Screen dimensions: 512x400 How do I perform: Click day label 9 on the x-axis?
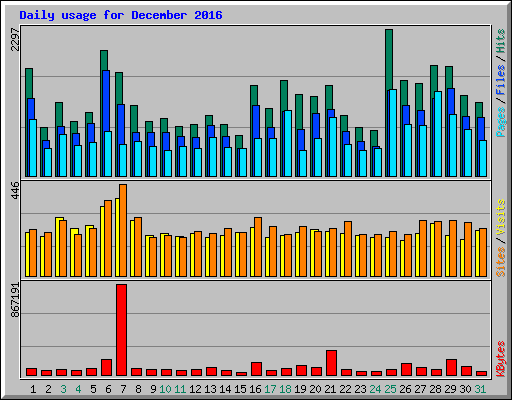click(153, 389)
